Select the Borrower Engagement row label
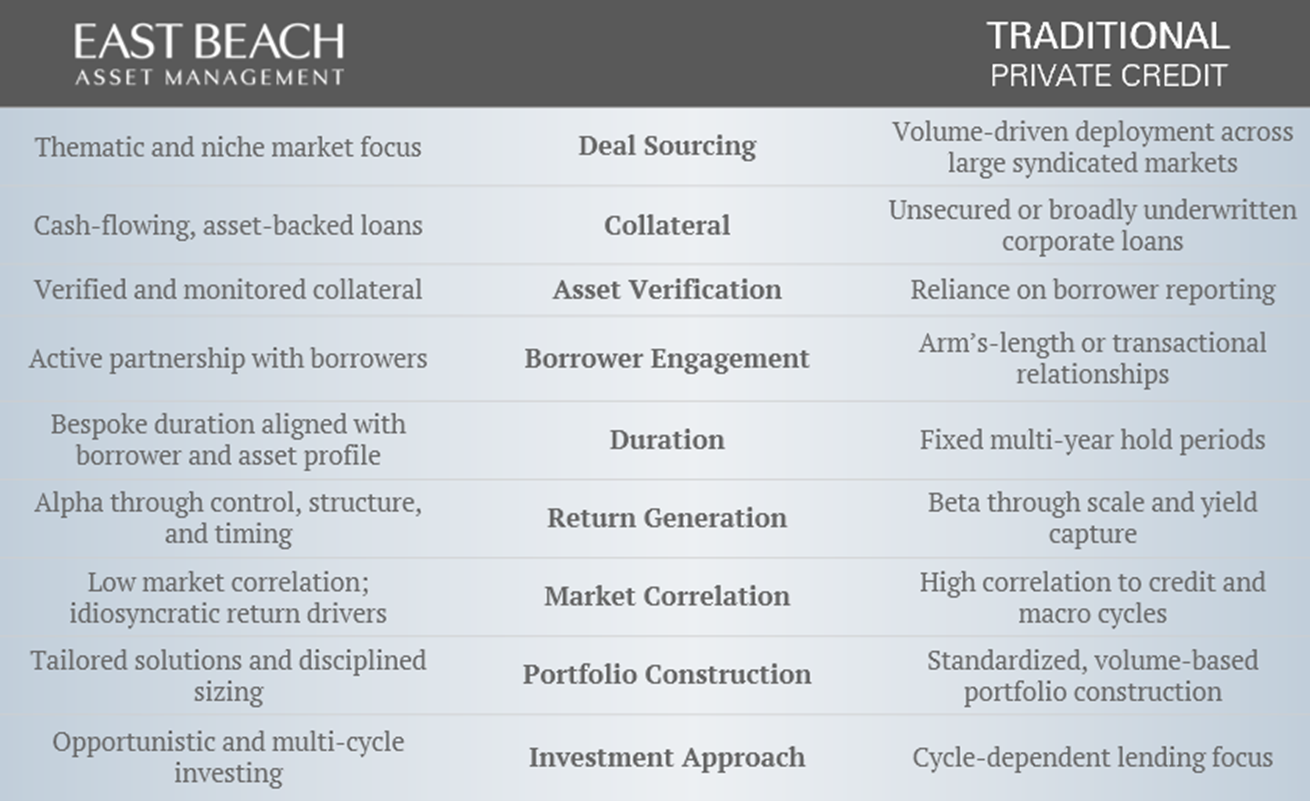The width and height of the screenshot is (1310, 801). pyautogui.click(x=667, y=359)
